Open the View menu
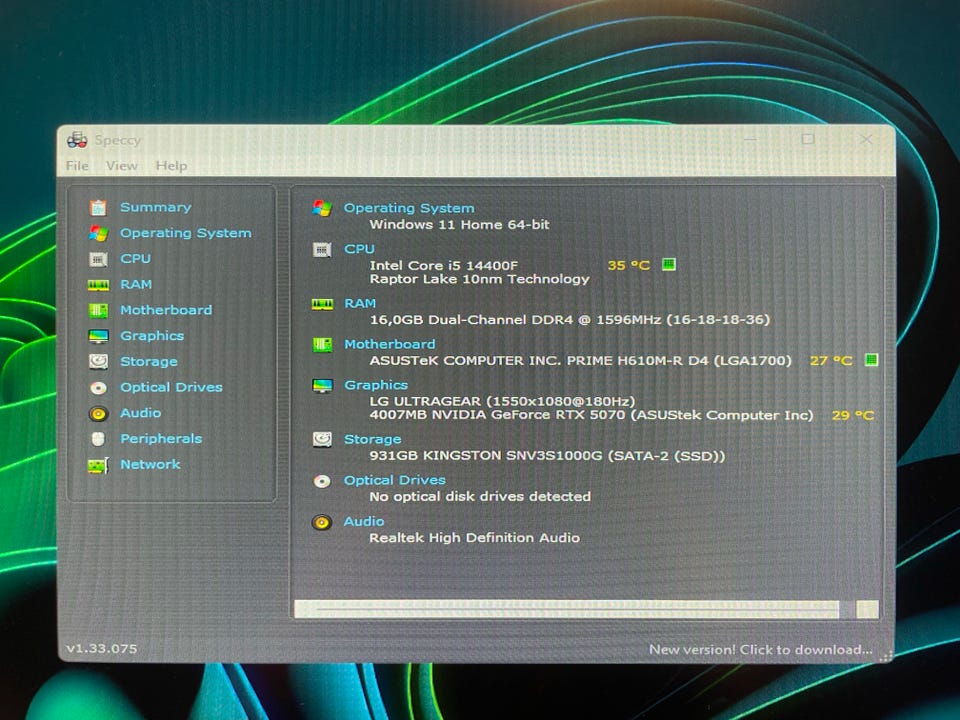The image size is (960, 720). (121, 166)
